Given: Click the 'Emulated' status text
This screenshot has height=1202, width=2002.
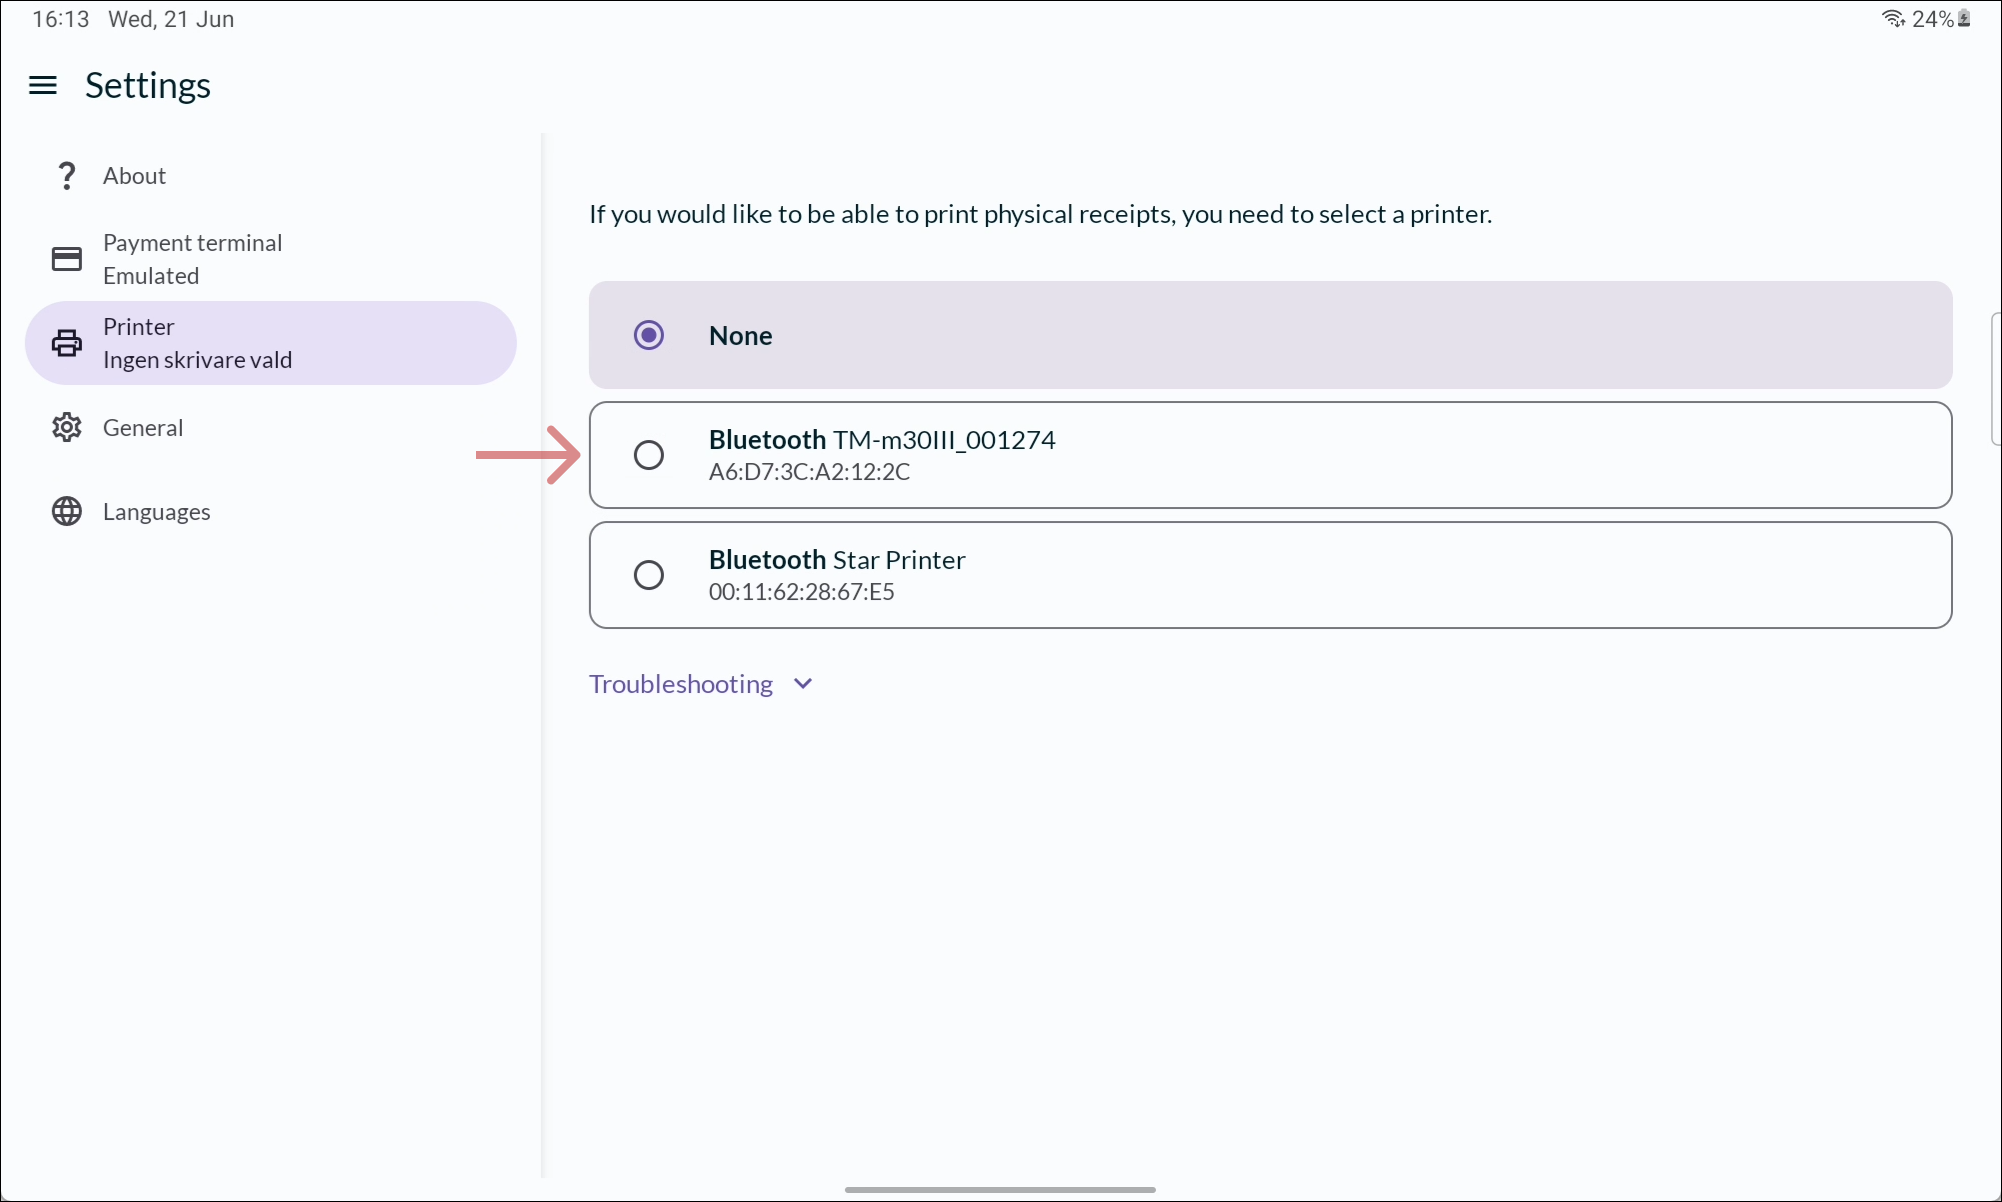Looking at the screenshot, I should [151, 276].
